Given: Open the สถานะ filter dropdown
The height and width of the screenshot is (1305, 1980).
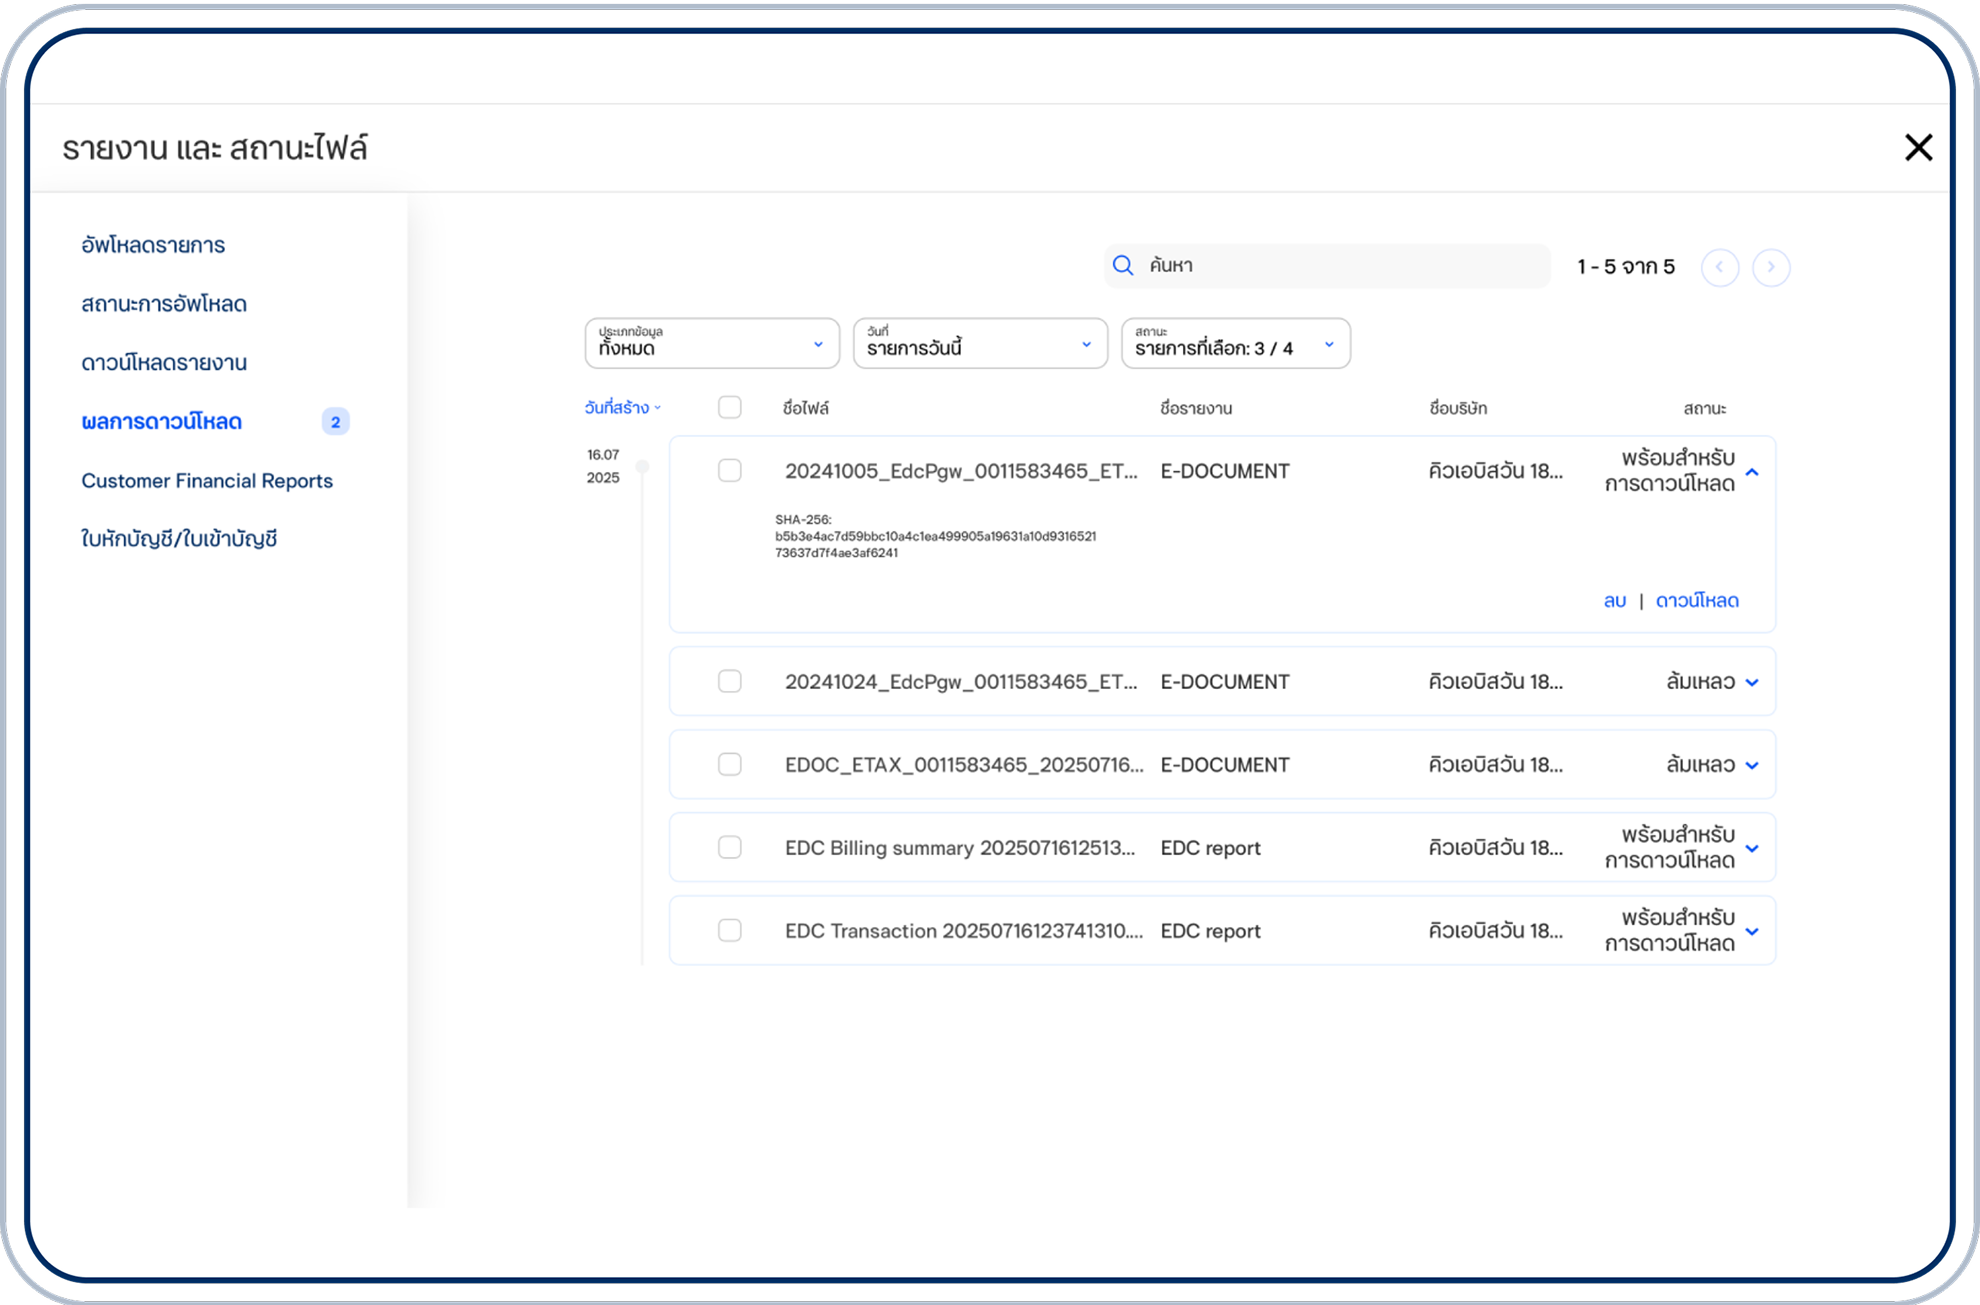Looking at the screenshot, I should (1235, 344).
